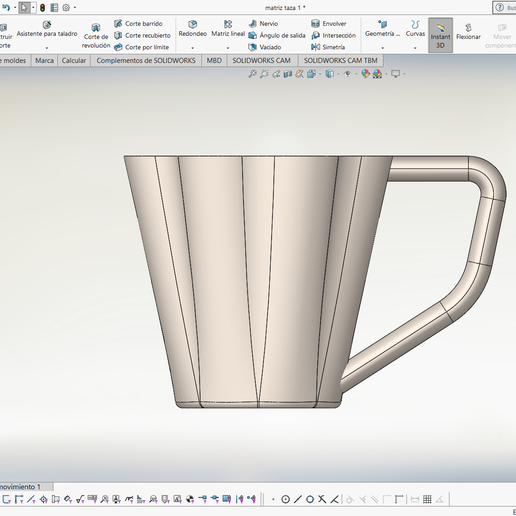Expand the Matriz lineal dropdown arrow
The image size is (516, 516).
[x=228, y=48]
